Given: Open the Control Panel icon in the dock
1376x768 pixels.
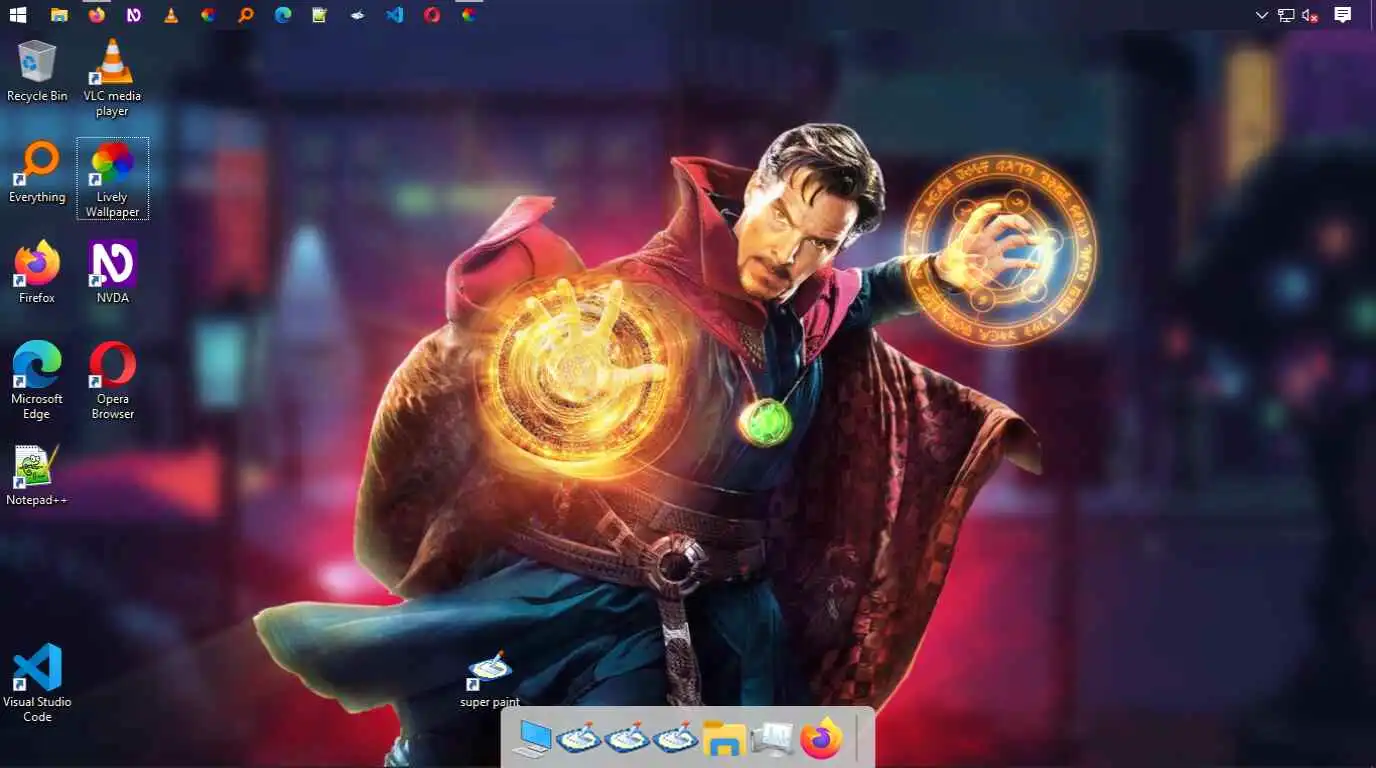Looking at the screenshot, I should 772,739.
